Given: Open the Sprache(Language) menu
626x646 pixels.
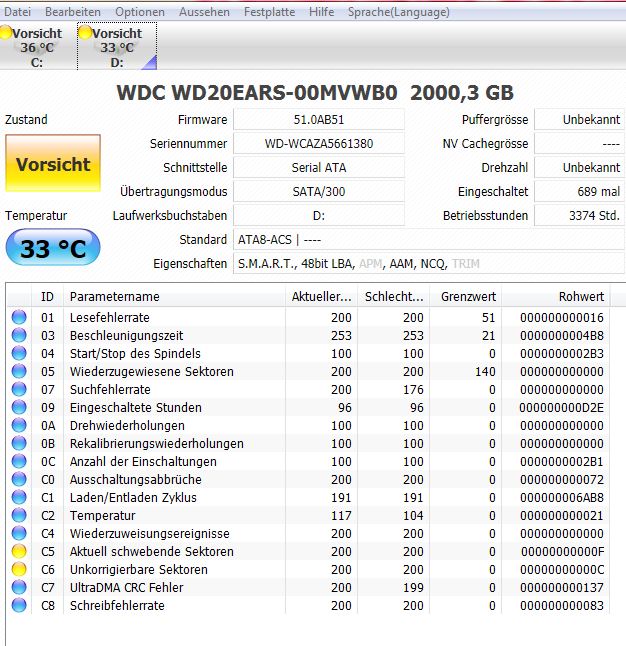Looking at the screenshot, I should pos(399,12).
